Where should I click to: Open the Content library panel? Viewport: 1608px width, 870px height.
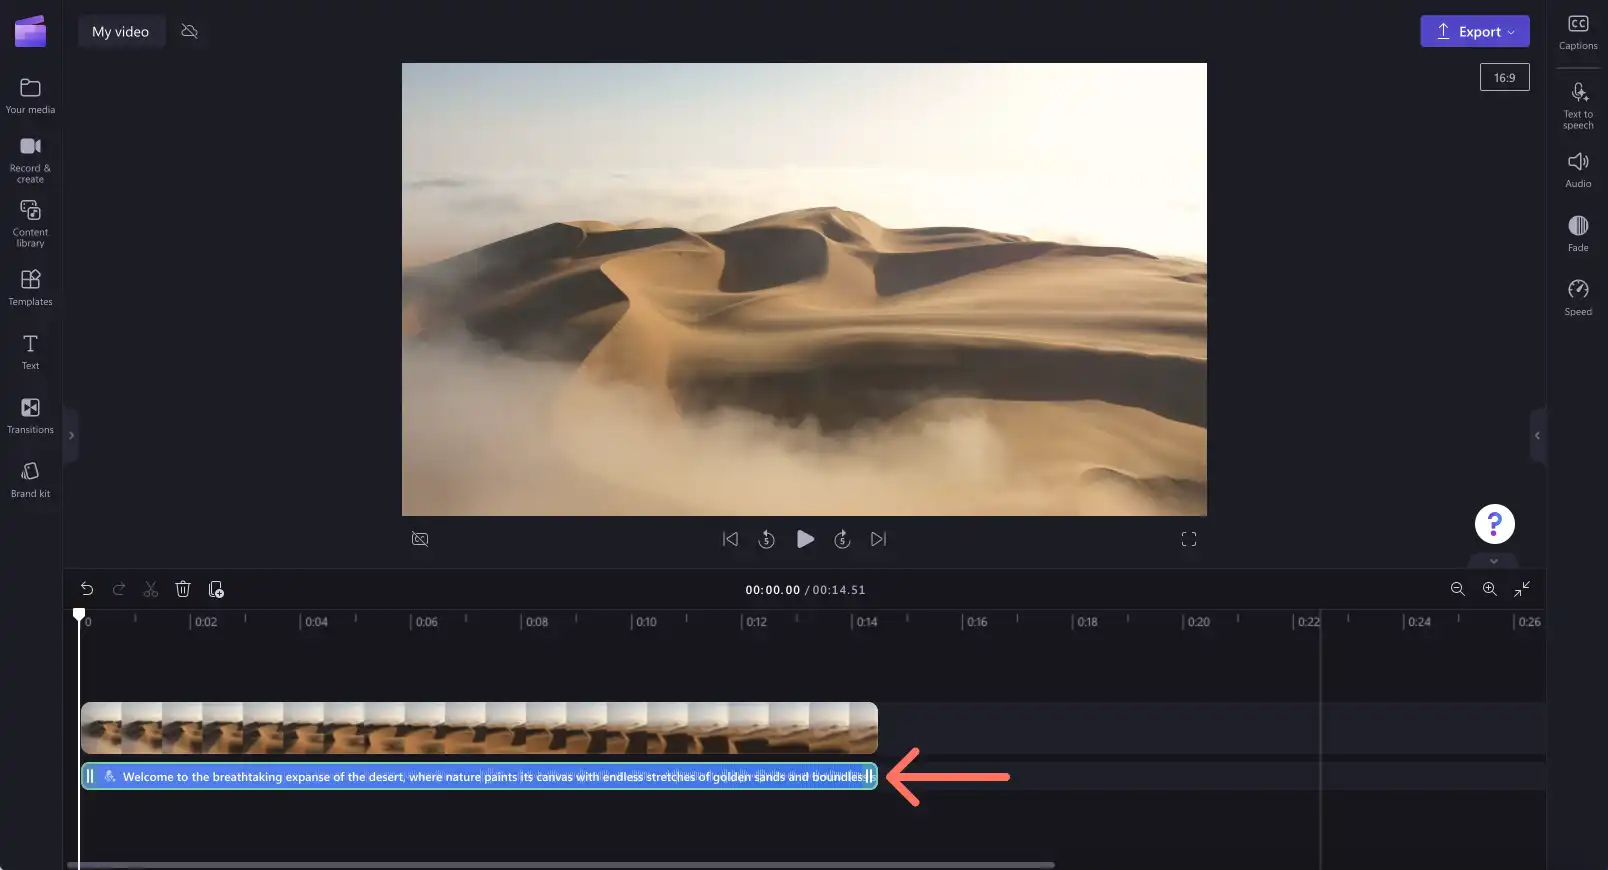pyautogui.click(x=30, y=223)
